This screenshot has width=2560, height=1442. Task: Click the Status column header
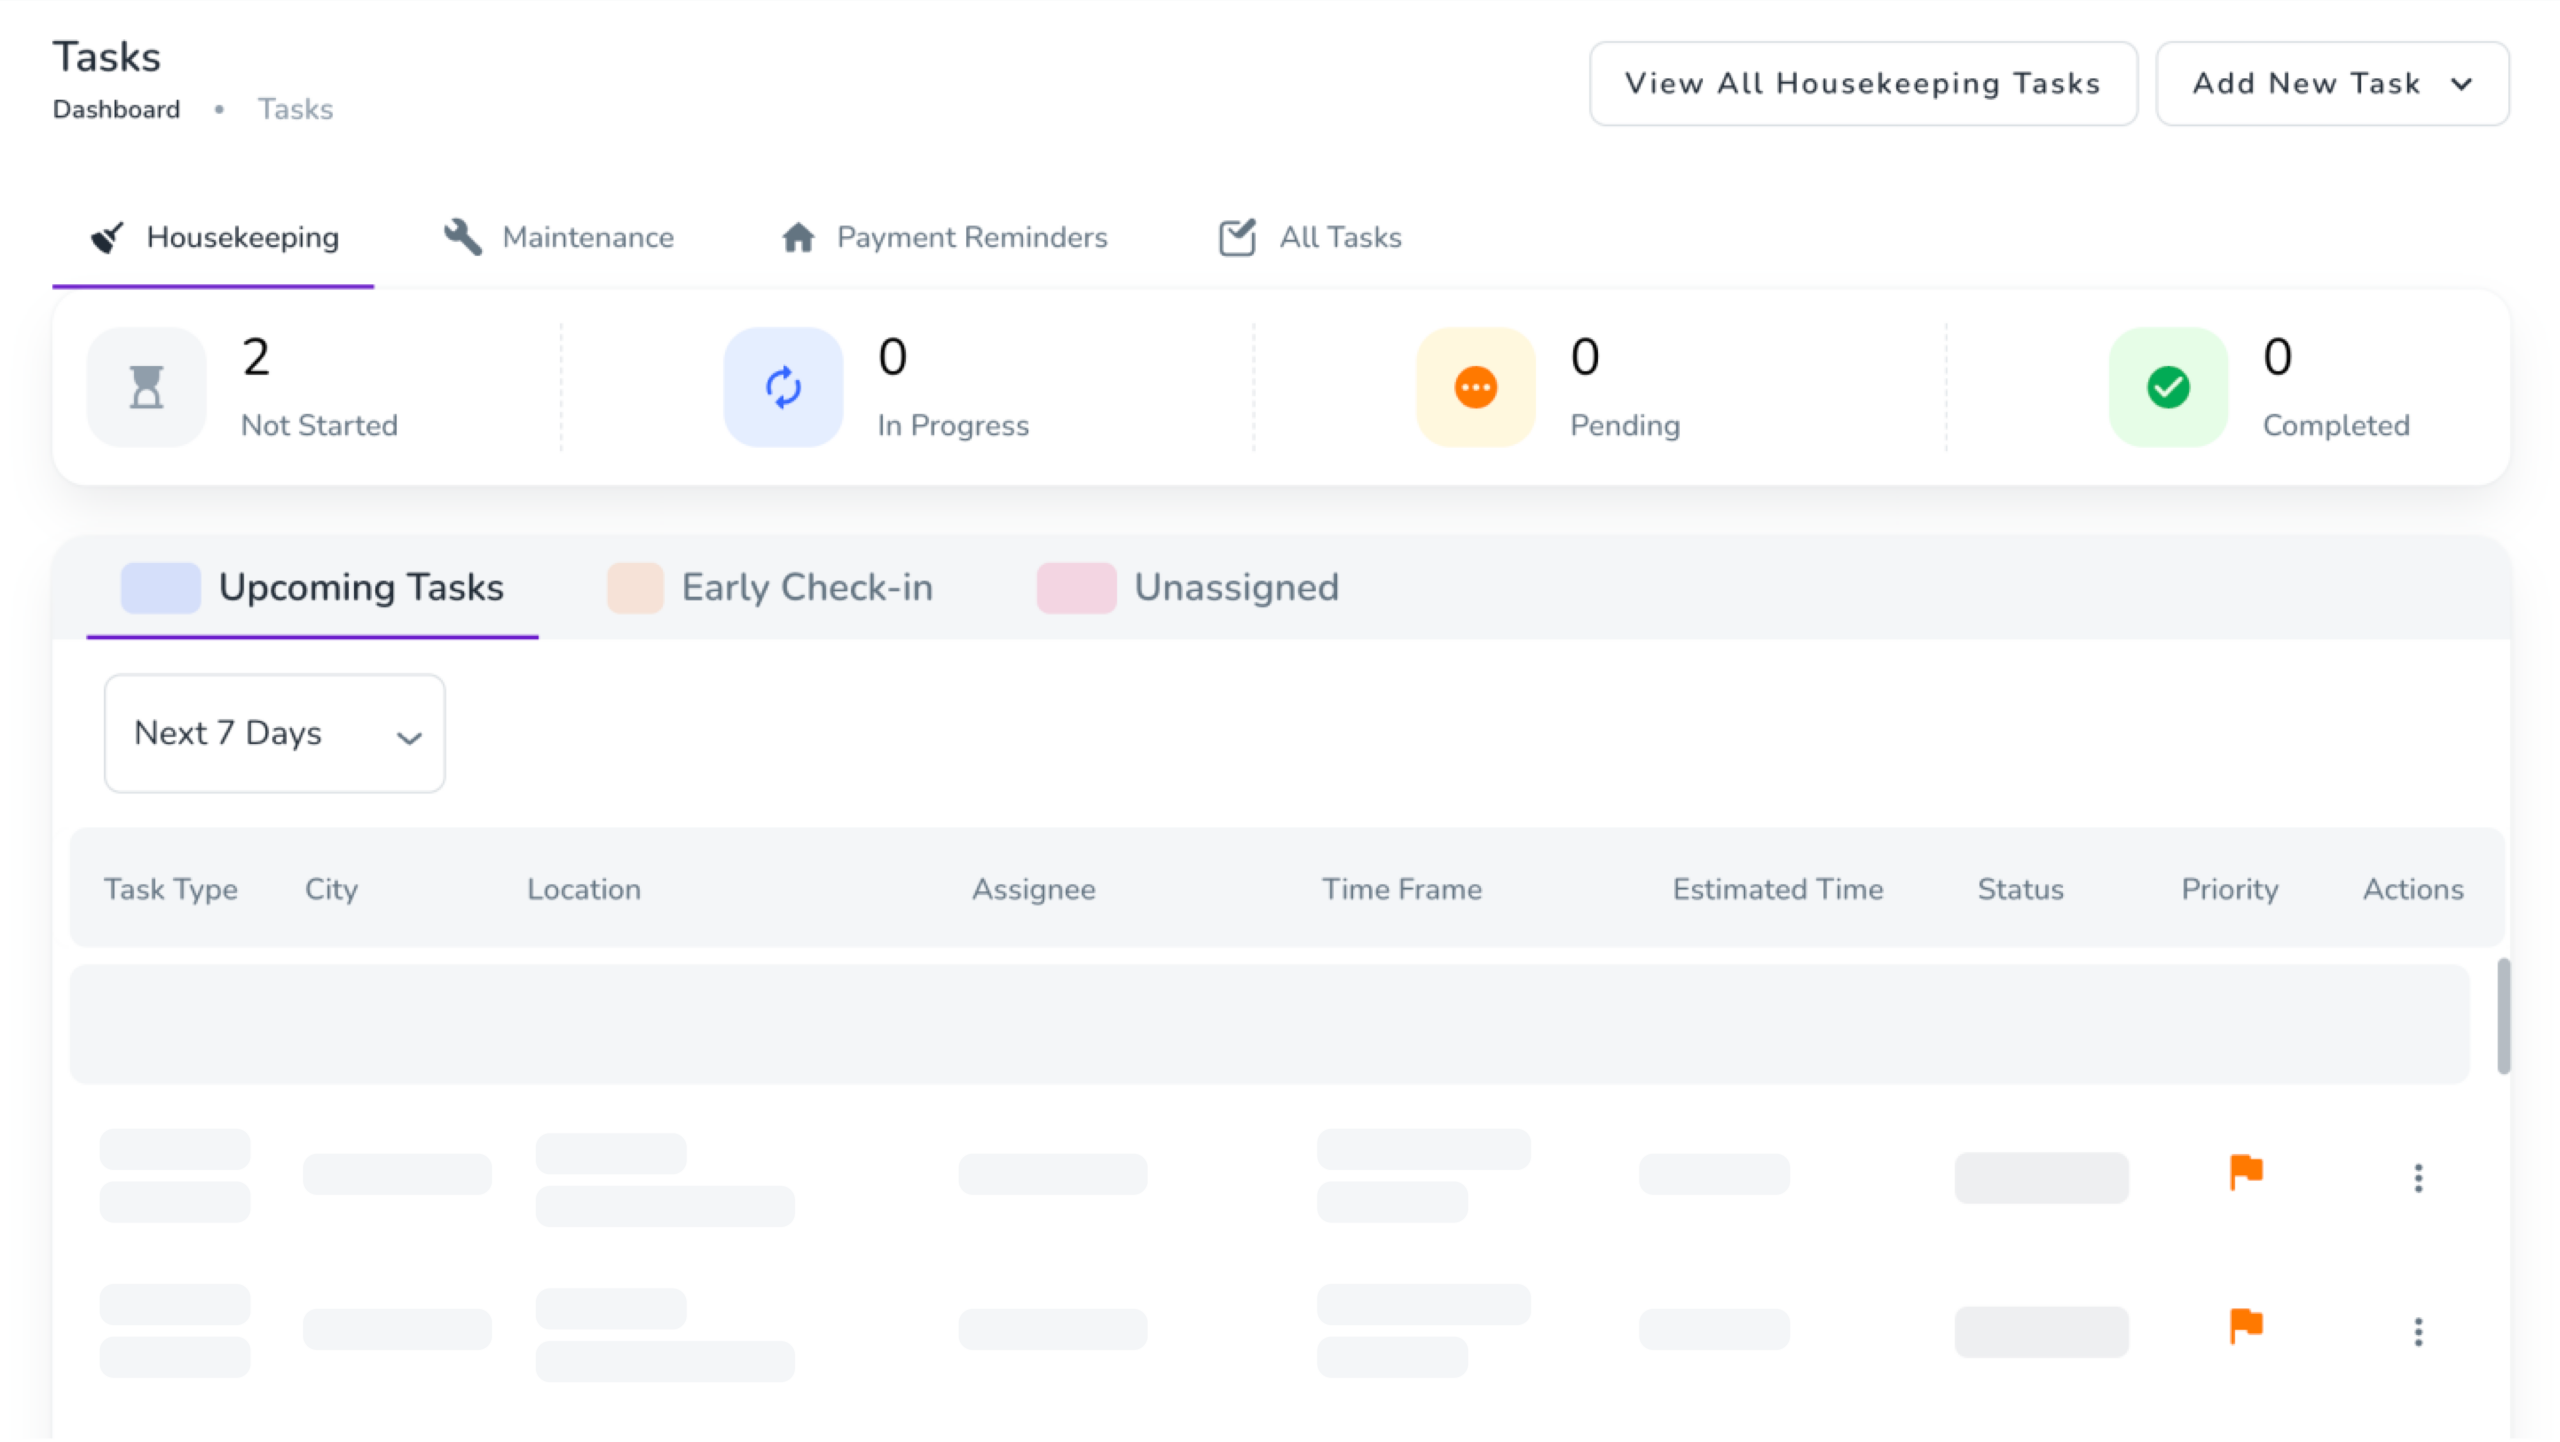2020,889
